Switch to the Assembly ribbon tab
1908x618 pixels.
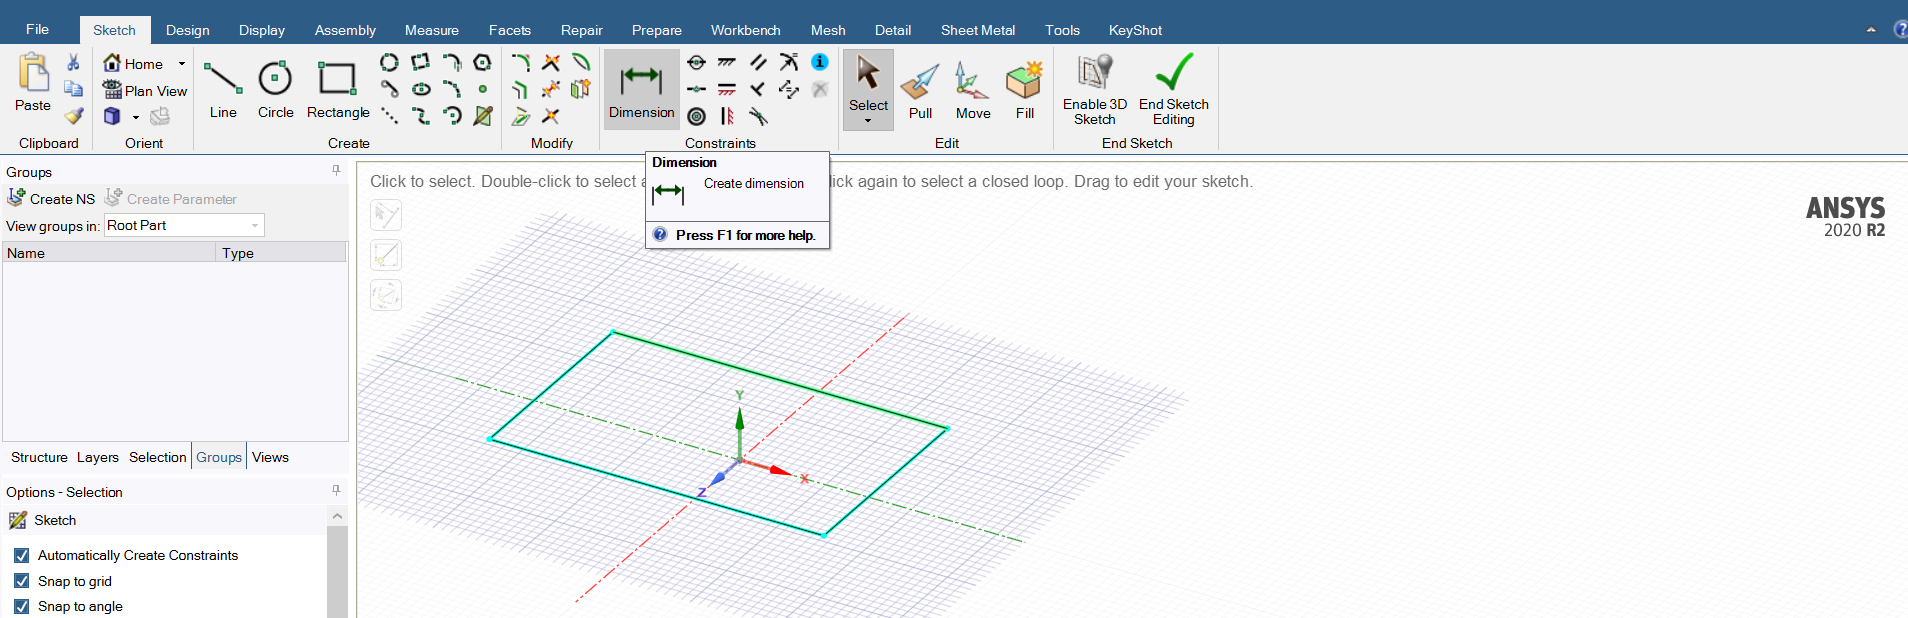345,30
